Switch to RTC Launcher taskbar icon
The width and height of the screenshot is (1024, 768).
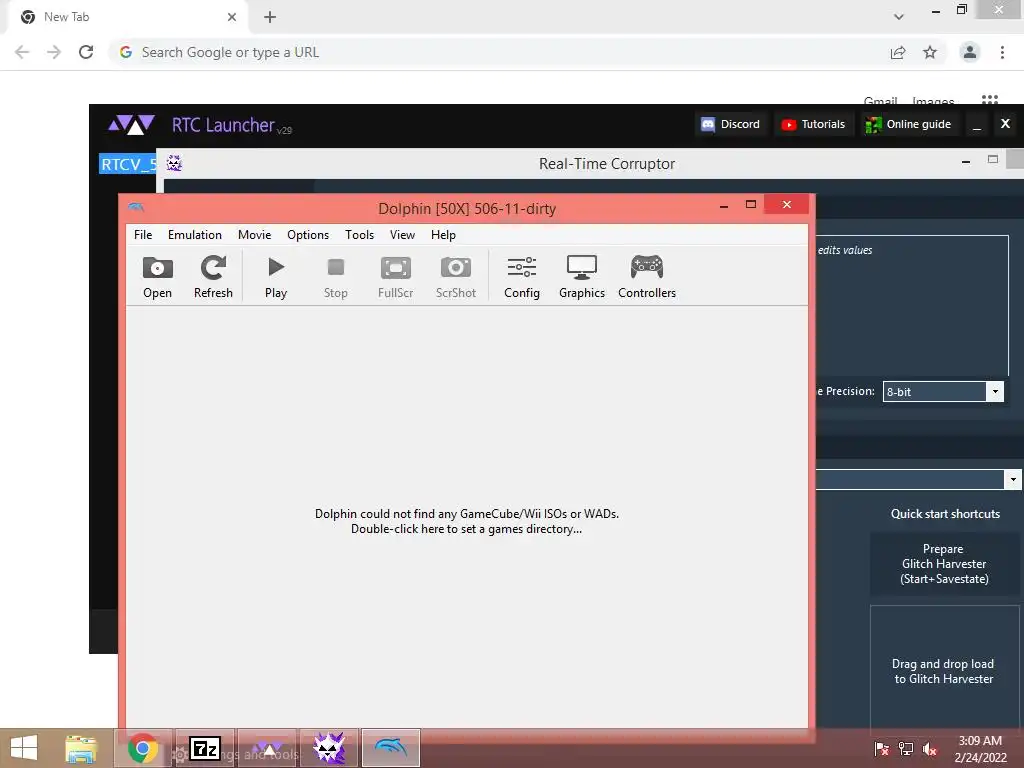click(x=267, y=748)
